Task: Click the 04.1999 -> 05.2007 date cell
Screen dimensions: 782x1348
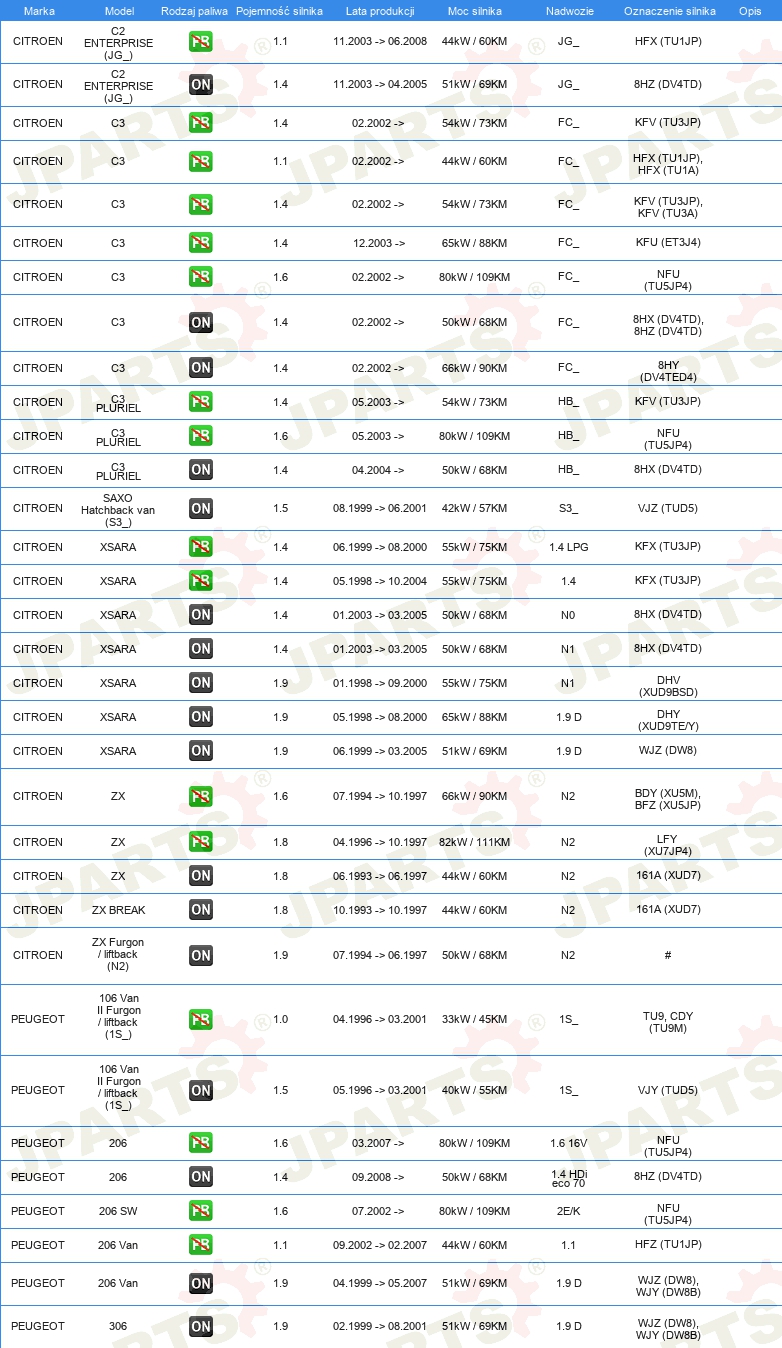Action: point(380,1284)
